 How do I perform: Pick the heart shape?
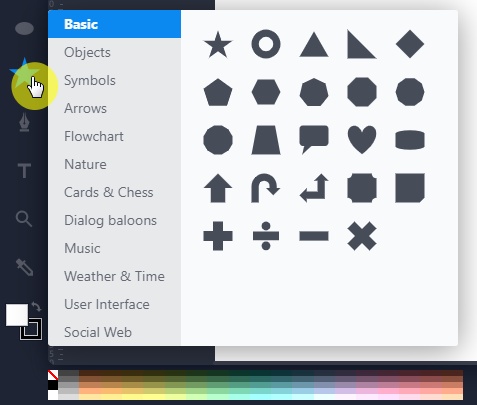point(362,140)
